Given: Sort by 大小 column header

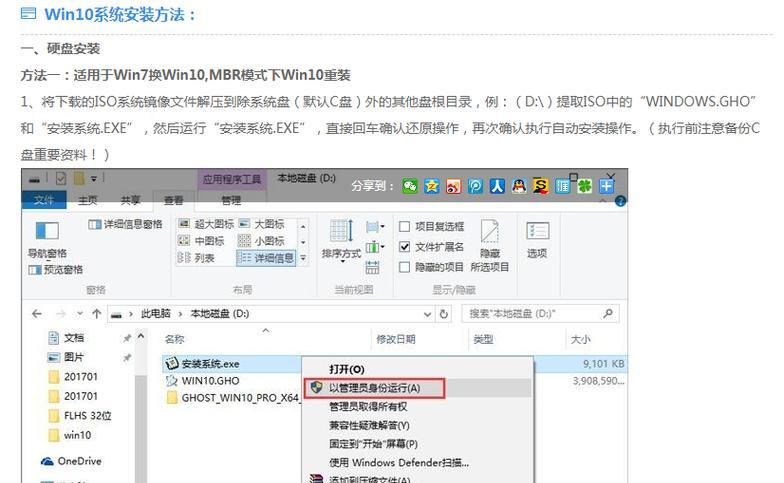Looking at the screenshot, I should coord(580,340).
